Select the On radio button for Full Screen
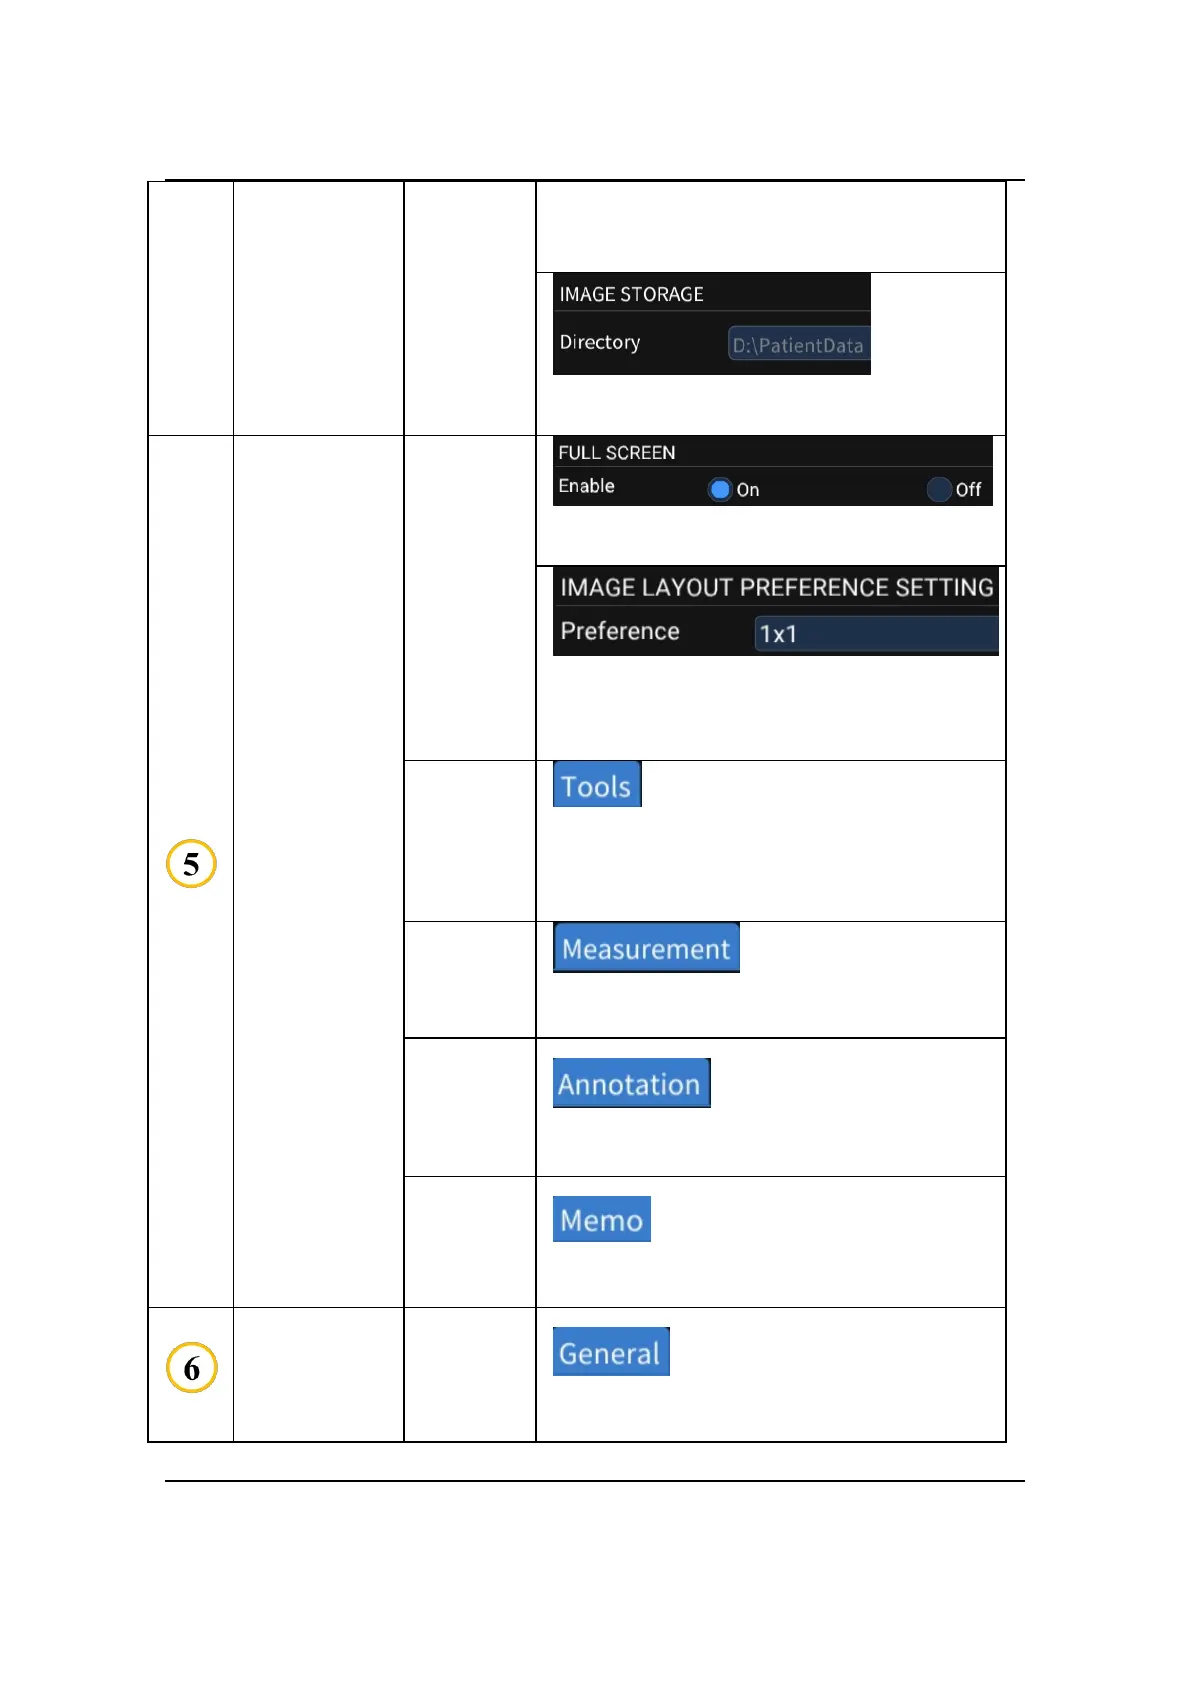This screenshot has height=1684, width=1191. (x=720, y=489)
